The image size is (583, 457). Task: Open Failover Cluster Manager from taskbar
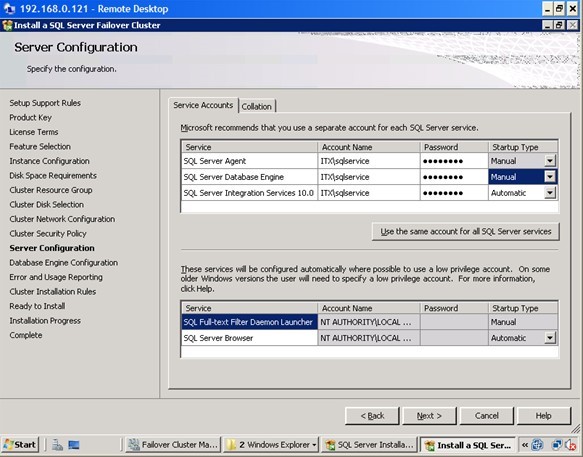point(173,445)
